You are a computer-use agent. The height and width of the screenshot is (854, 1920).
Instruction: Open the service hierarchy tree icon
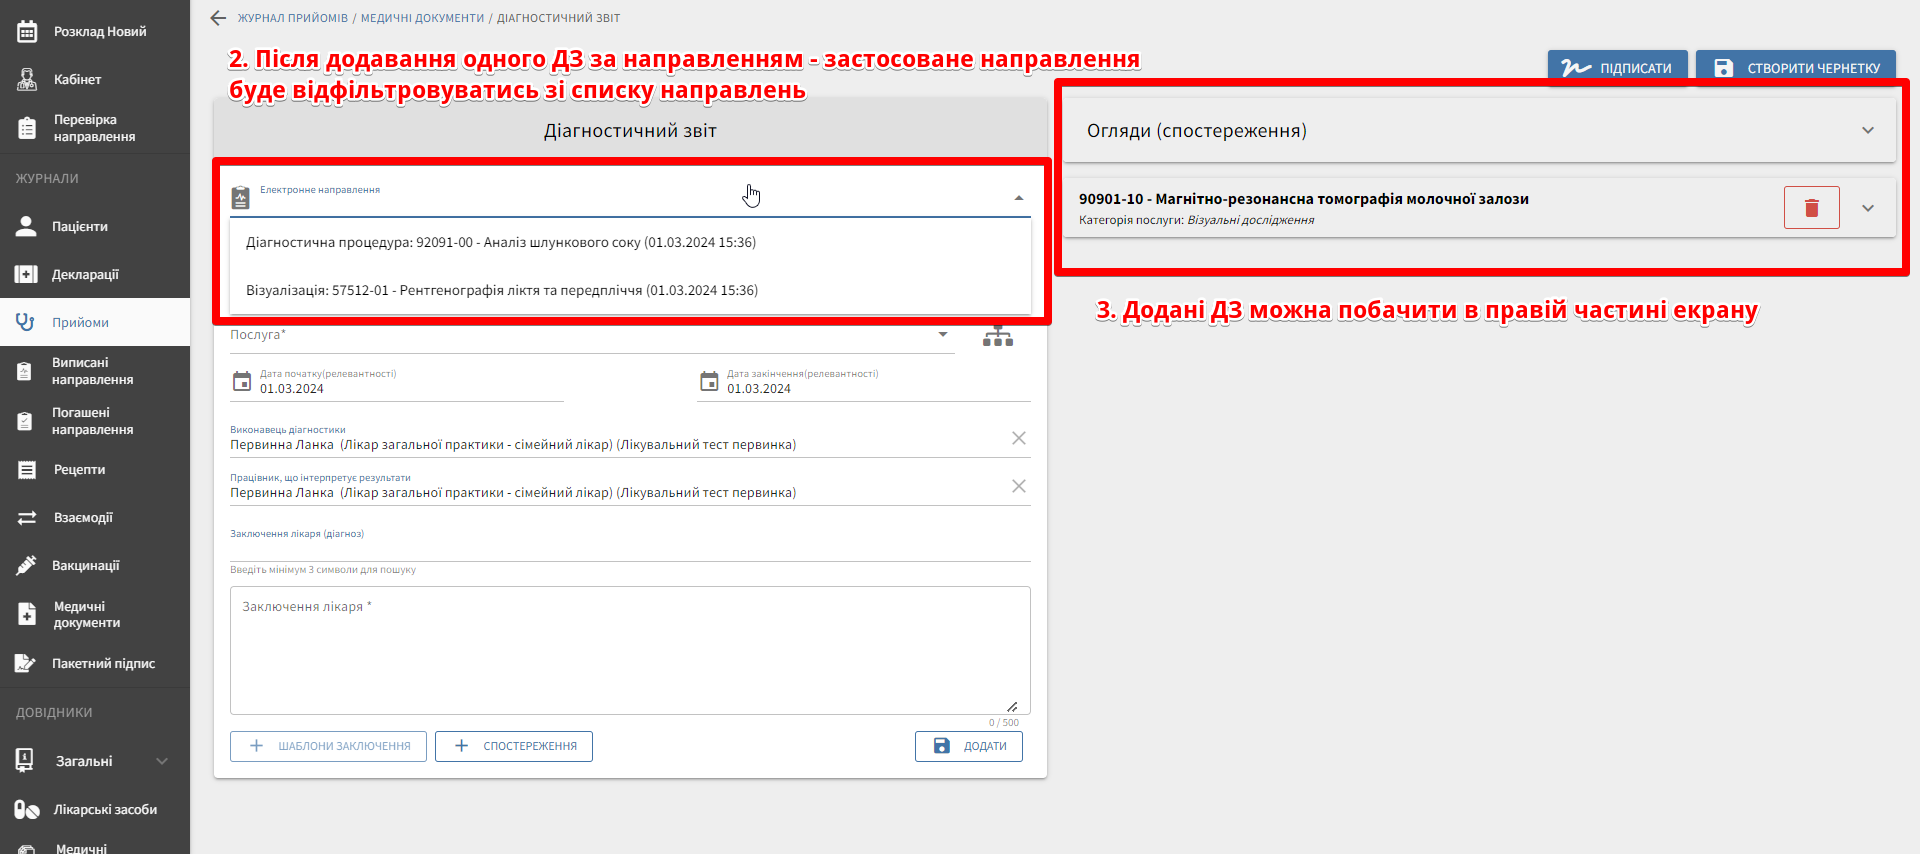click(x=997, y=337)
